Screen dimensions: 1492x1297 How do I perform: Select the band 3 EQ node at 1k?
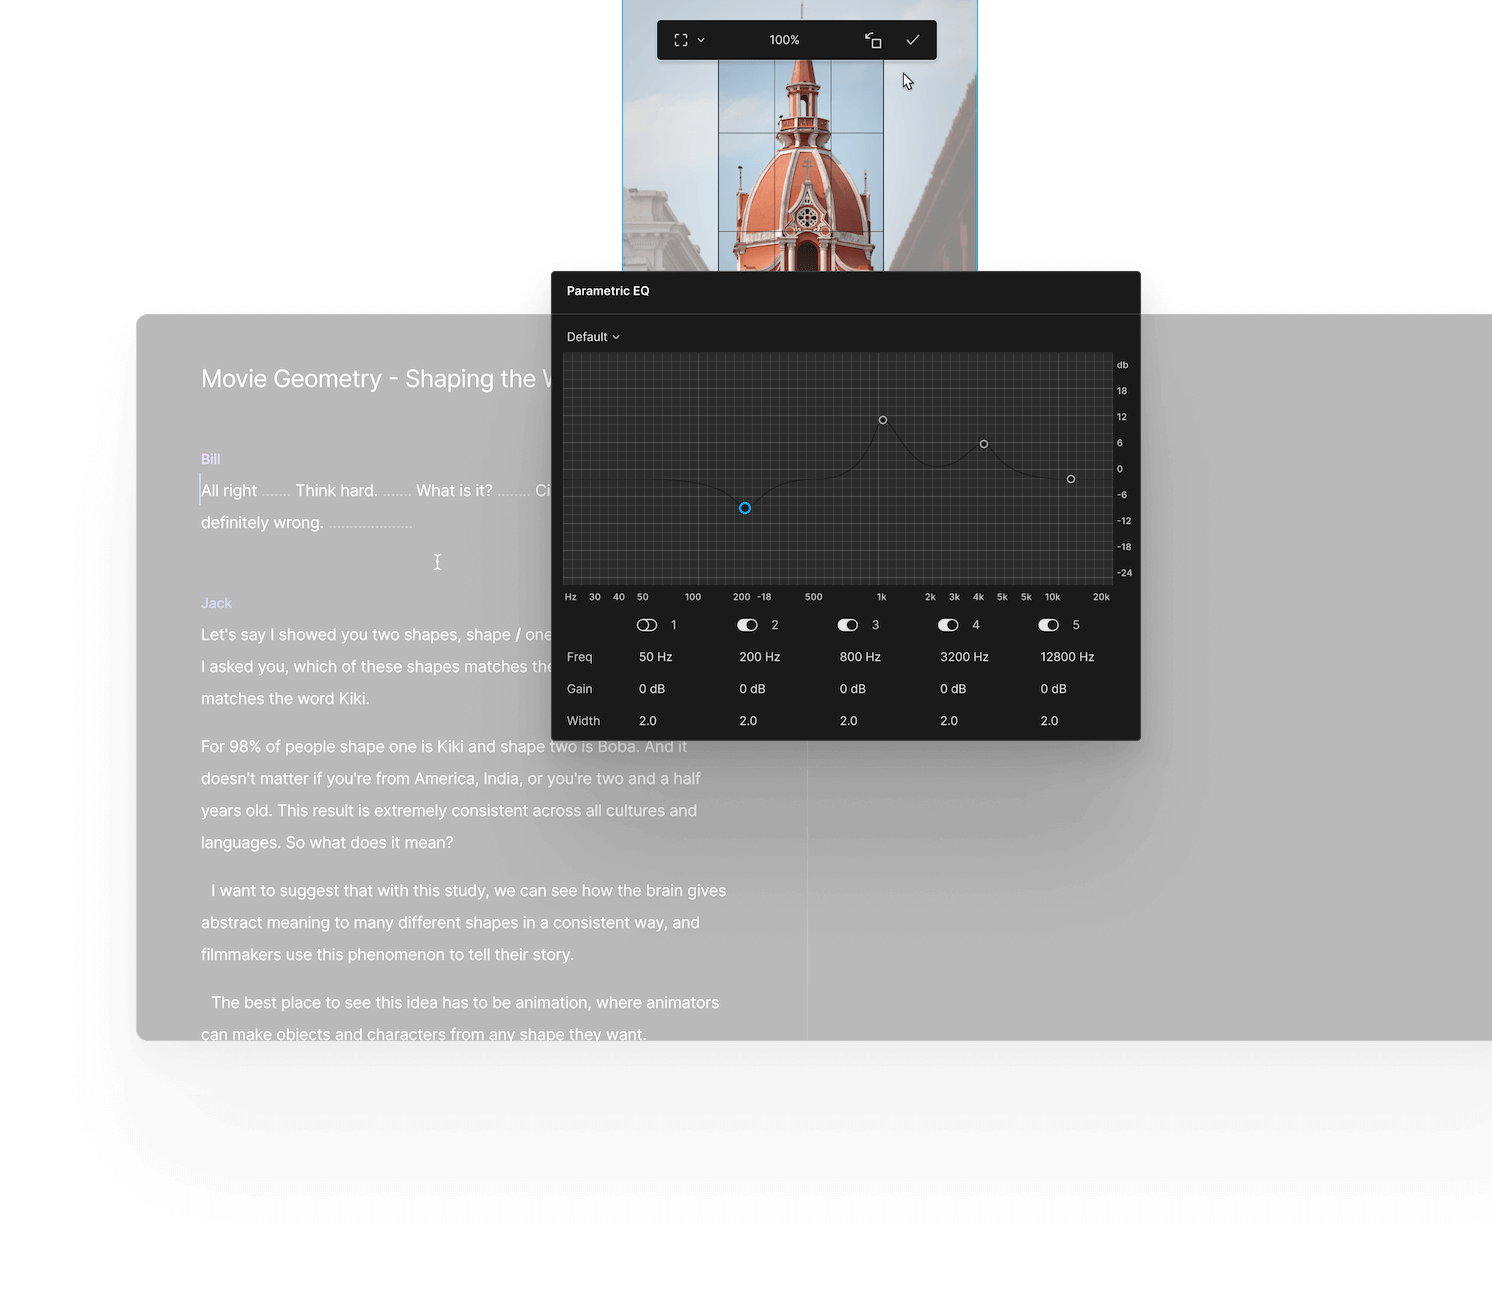883,420
